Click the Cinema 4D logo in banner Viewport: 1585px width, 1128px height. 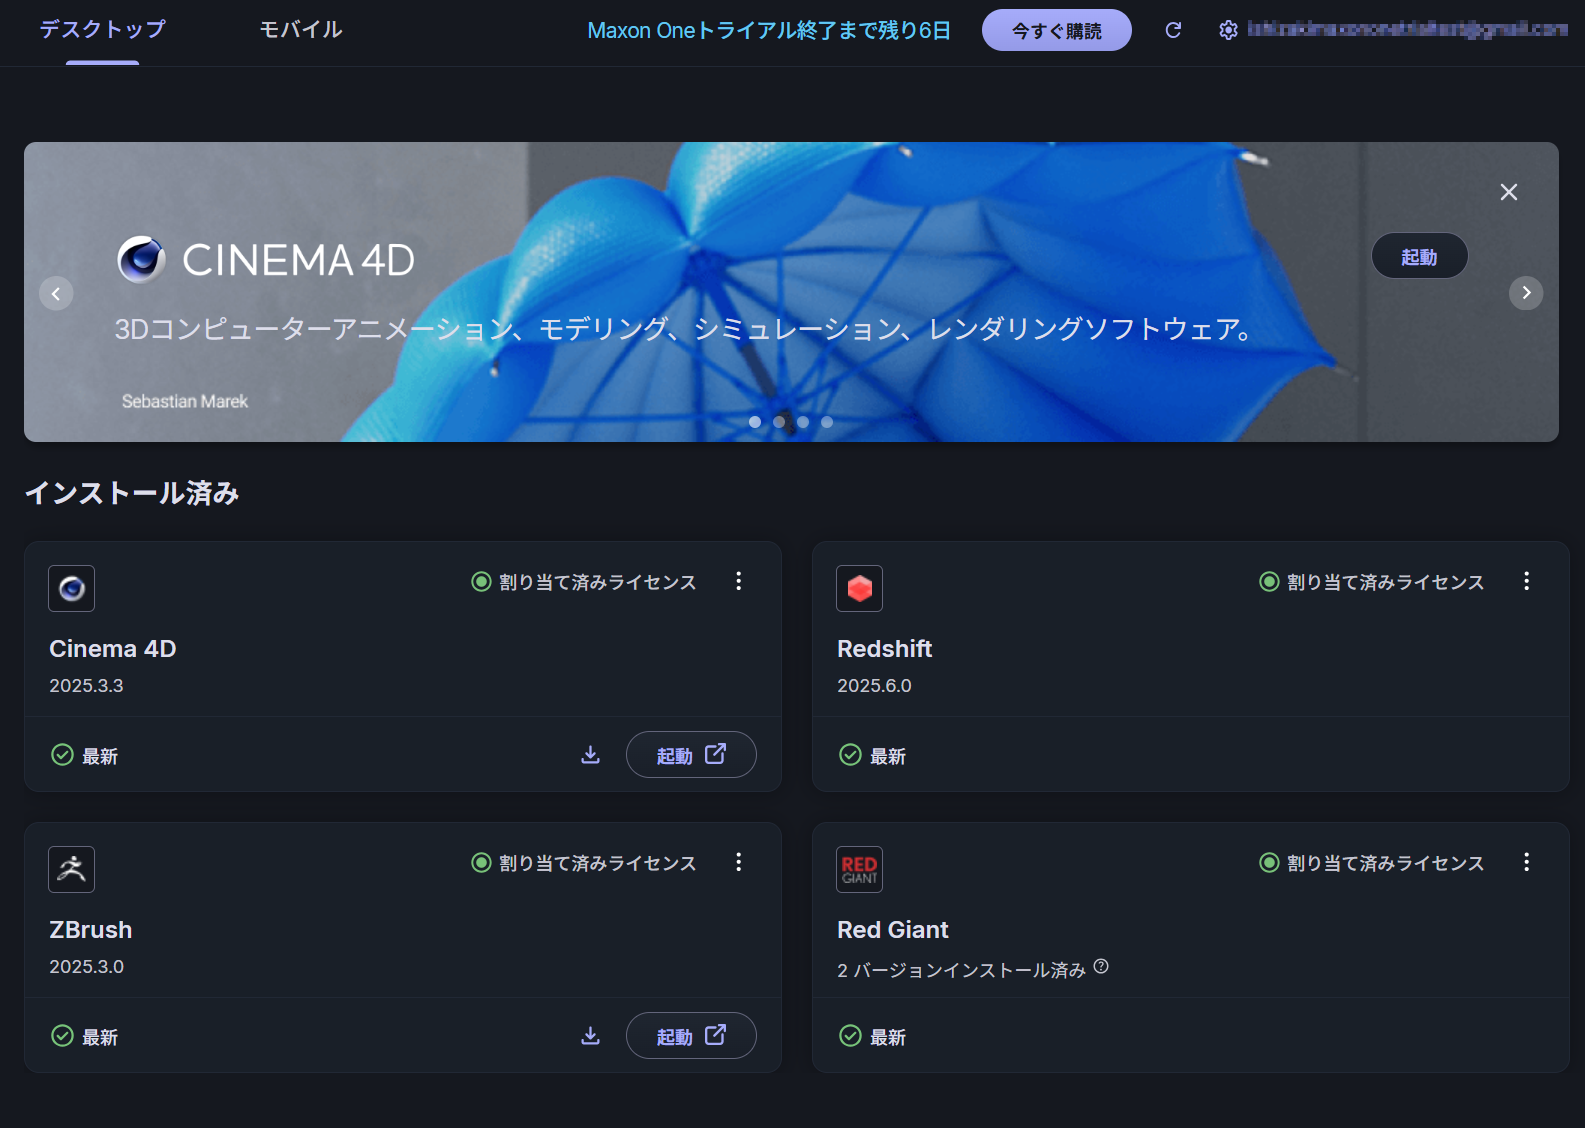[266, 260]
